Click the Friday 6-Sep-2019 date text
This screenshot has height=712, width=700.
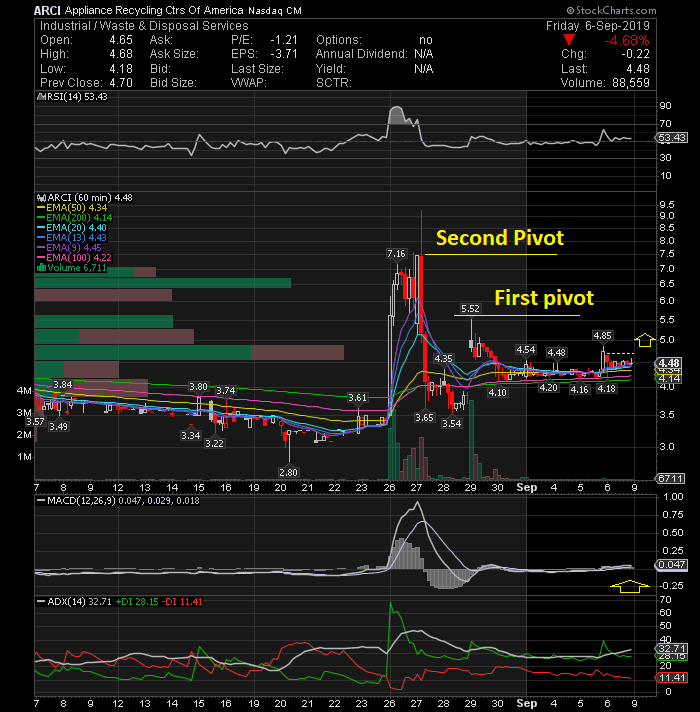598,25
